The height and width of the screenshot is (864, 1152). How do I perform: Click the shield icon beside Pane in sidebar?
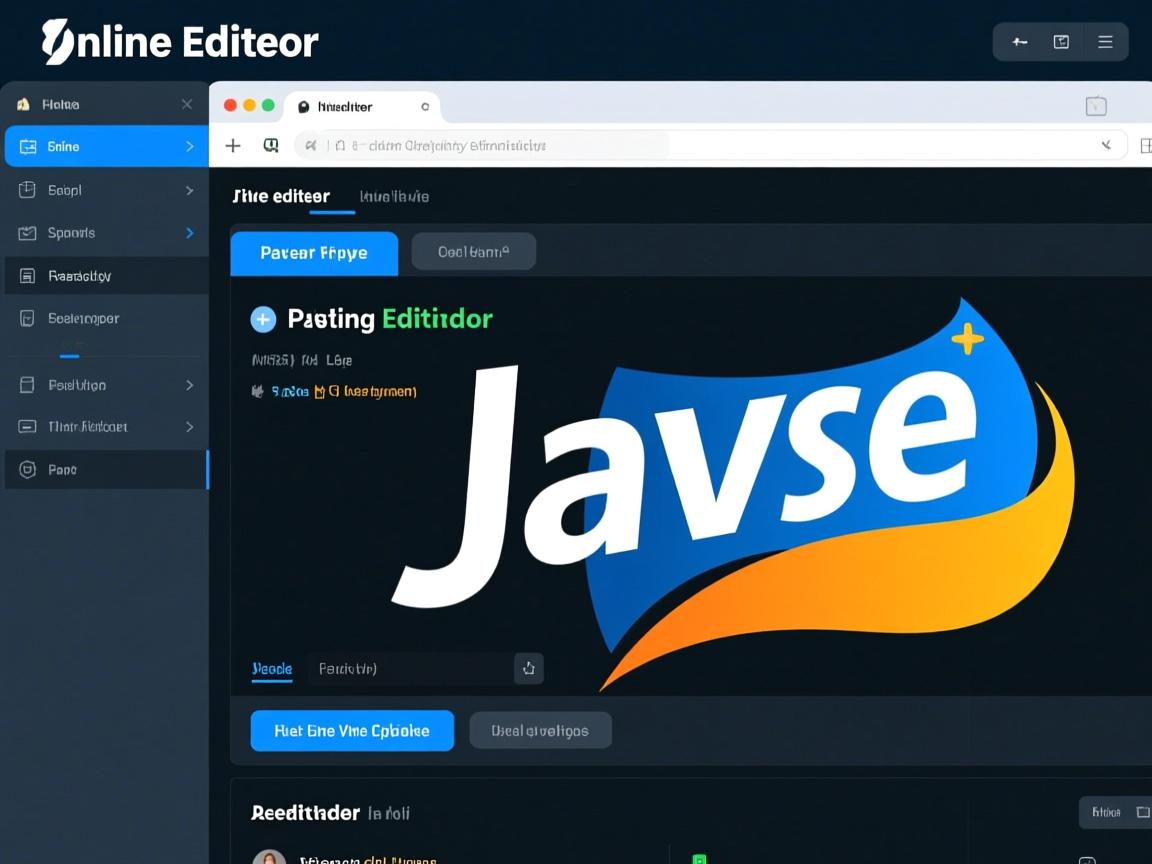(28, 469)
